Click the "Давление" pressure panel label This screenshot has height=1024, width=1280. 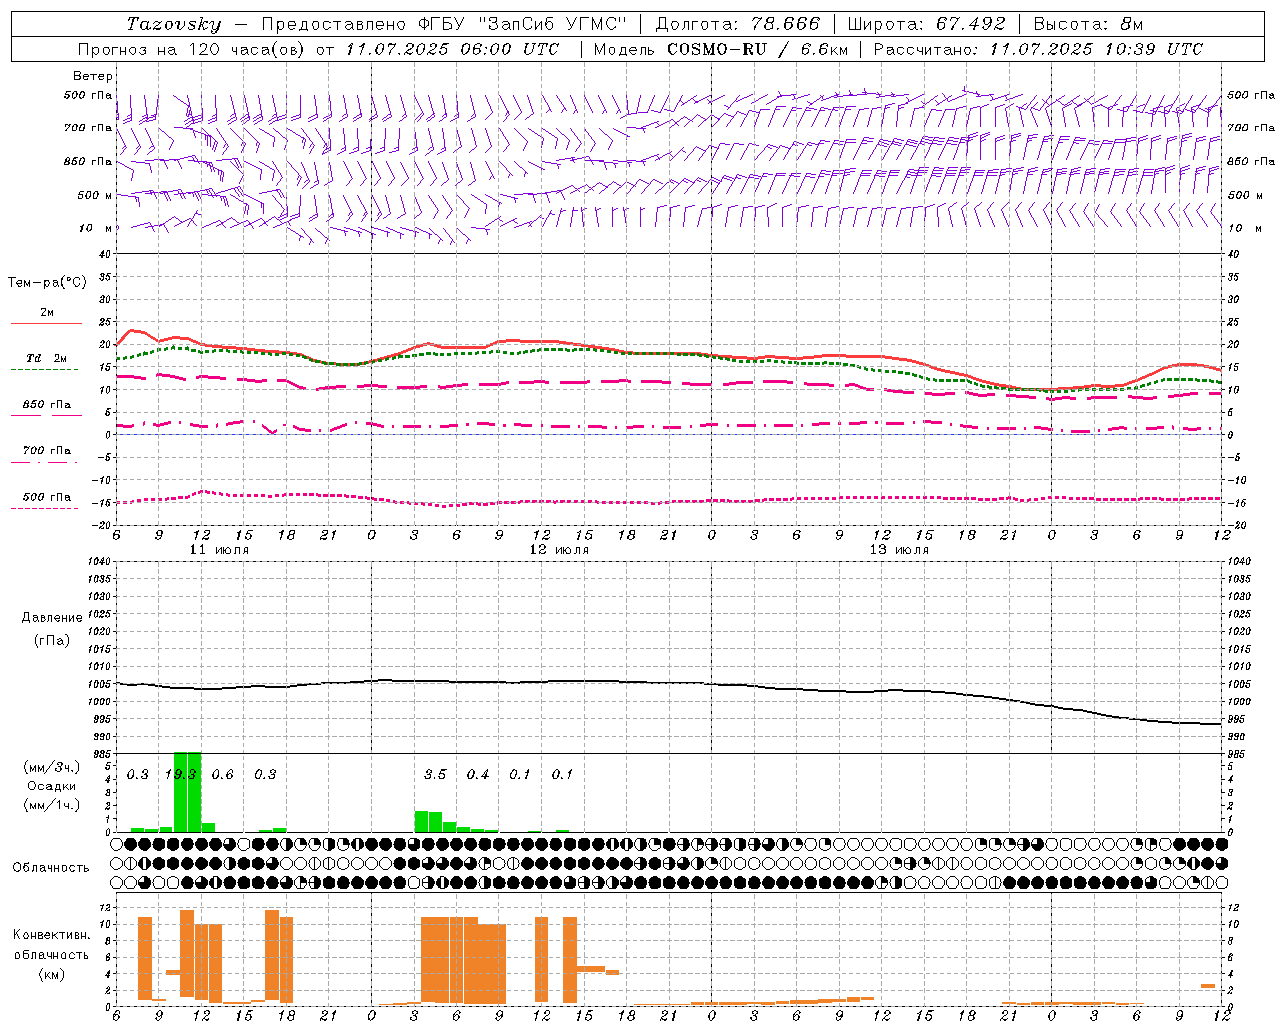click(52, 618)
